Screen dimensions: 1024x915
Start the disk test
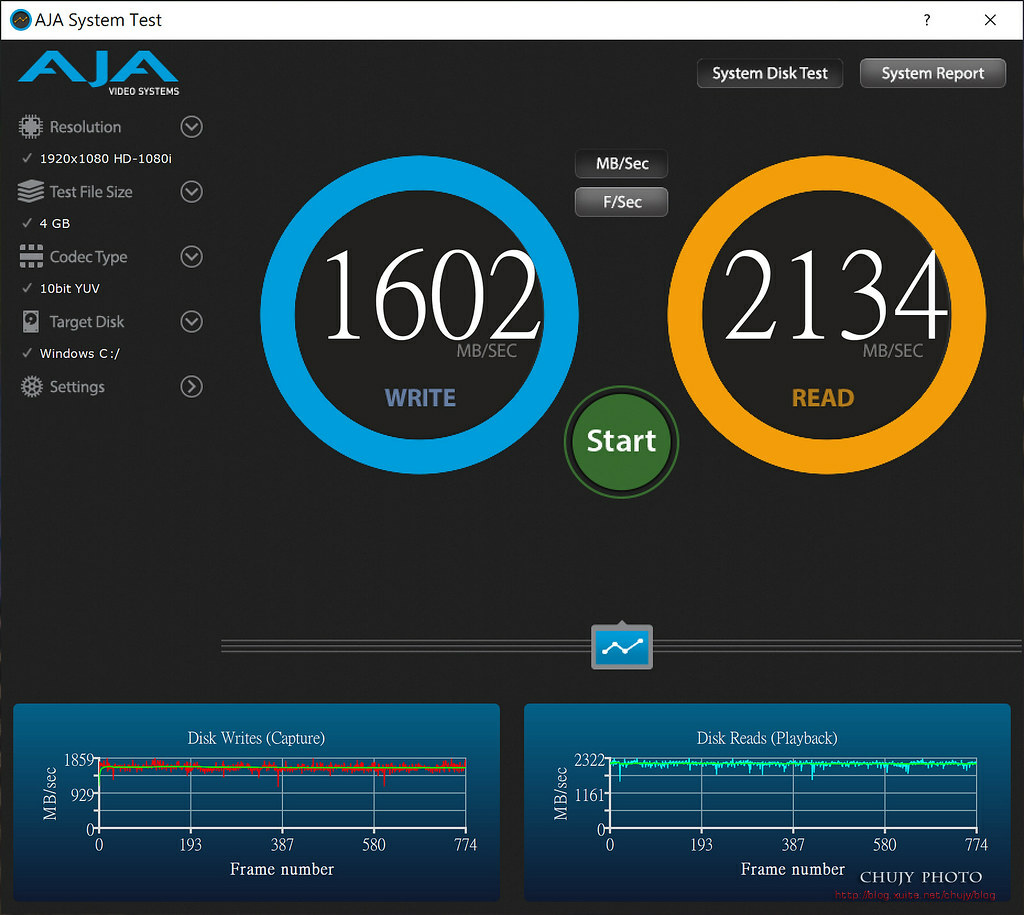[x=622, y=441]
